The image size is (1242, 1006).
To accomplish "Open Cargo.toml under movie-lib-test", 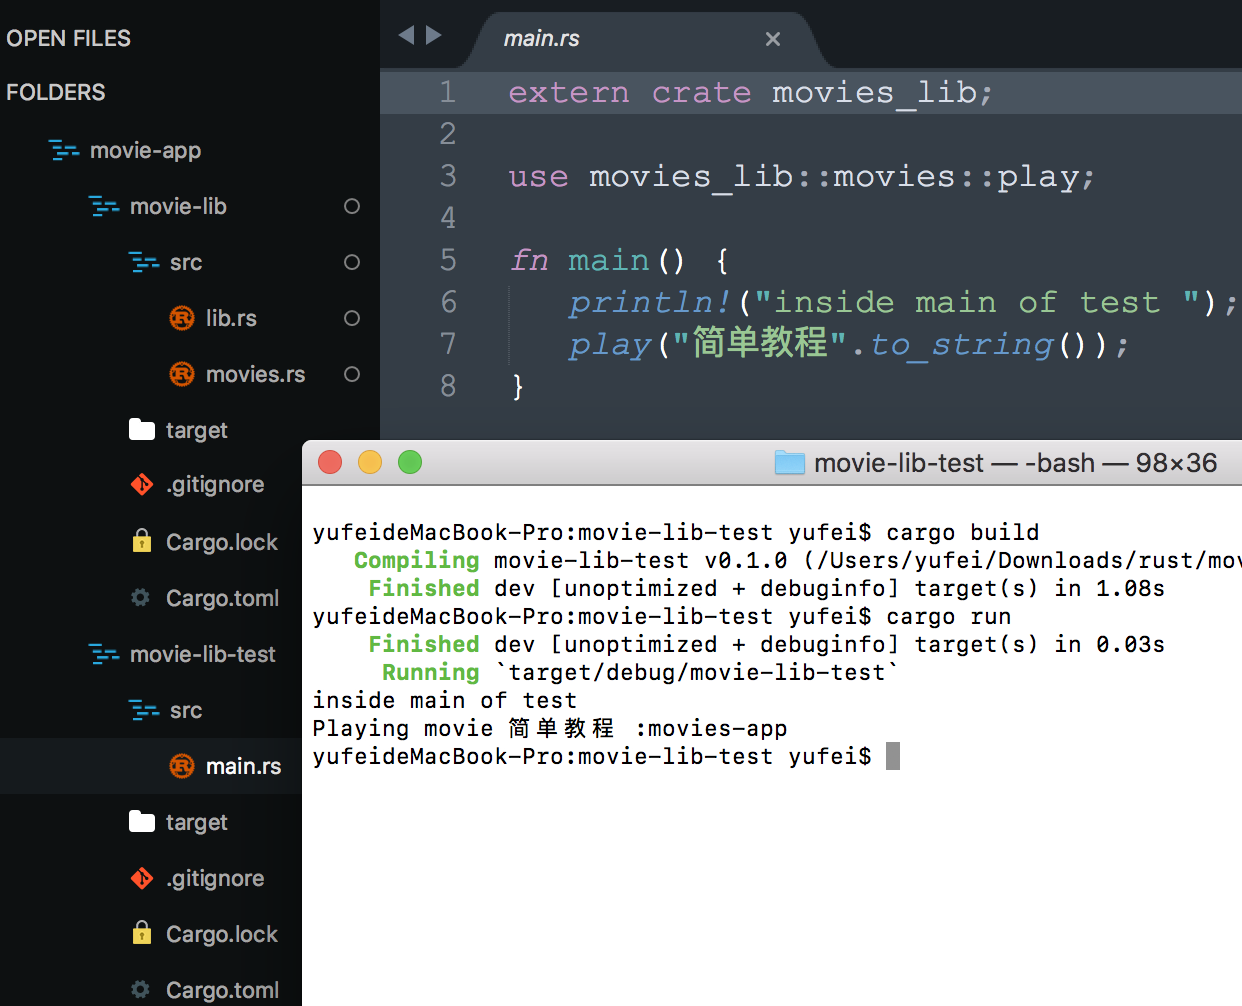I will [x=222, y=990].
